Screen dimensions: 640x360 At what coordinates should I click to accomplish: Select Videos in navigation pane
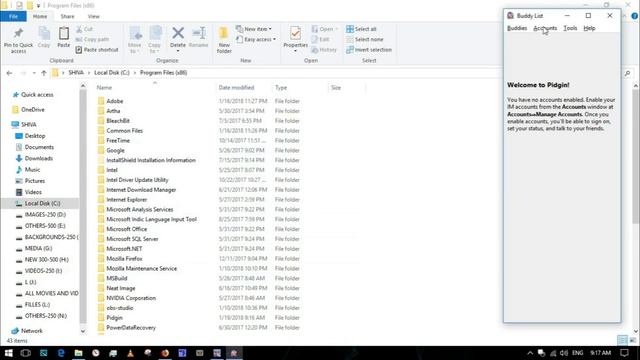(x=33, y=192)
